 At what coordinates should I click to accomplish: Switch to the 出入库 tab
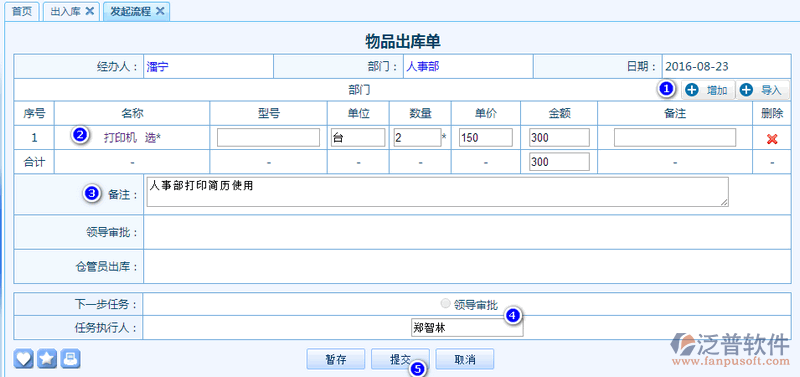click(66, 11)
